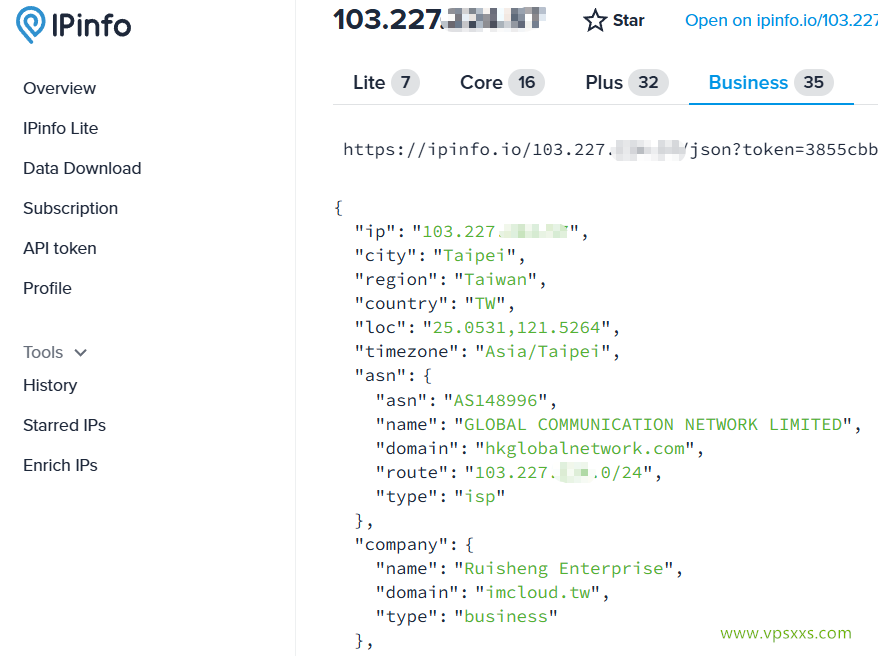Expand the Tools section chevron
Screen dimensions: 878x656
[x=81, y=353]
